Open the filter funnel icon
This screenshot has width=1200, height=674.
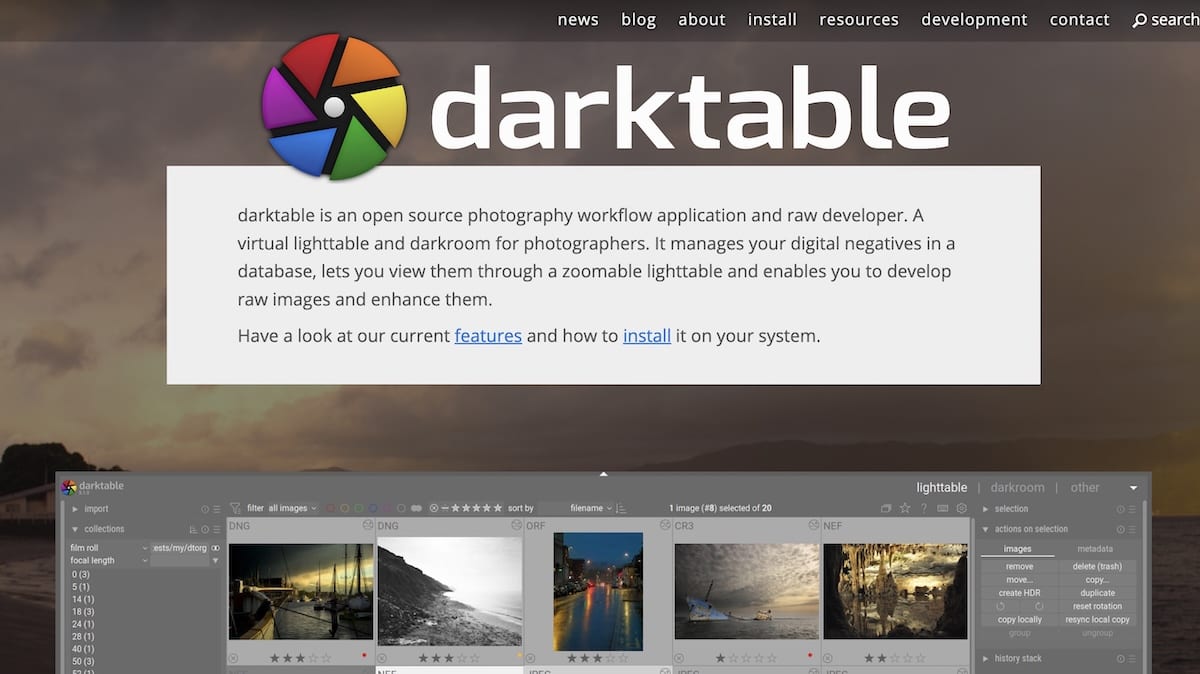tap(236, 508)
